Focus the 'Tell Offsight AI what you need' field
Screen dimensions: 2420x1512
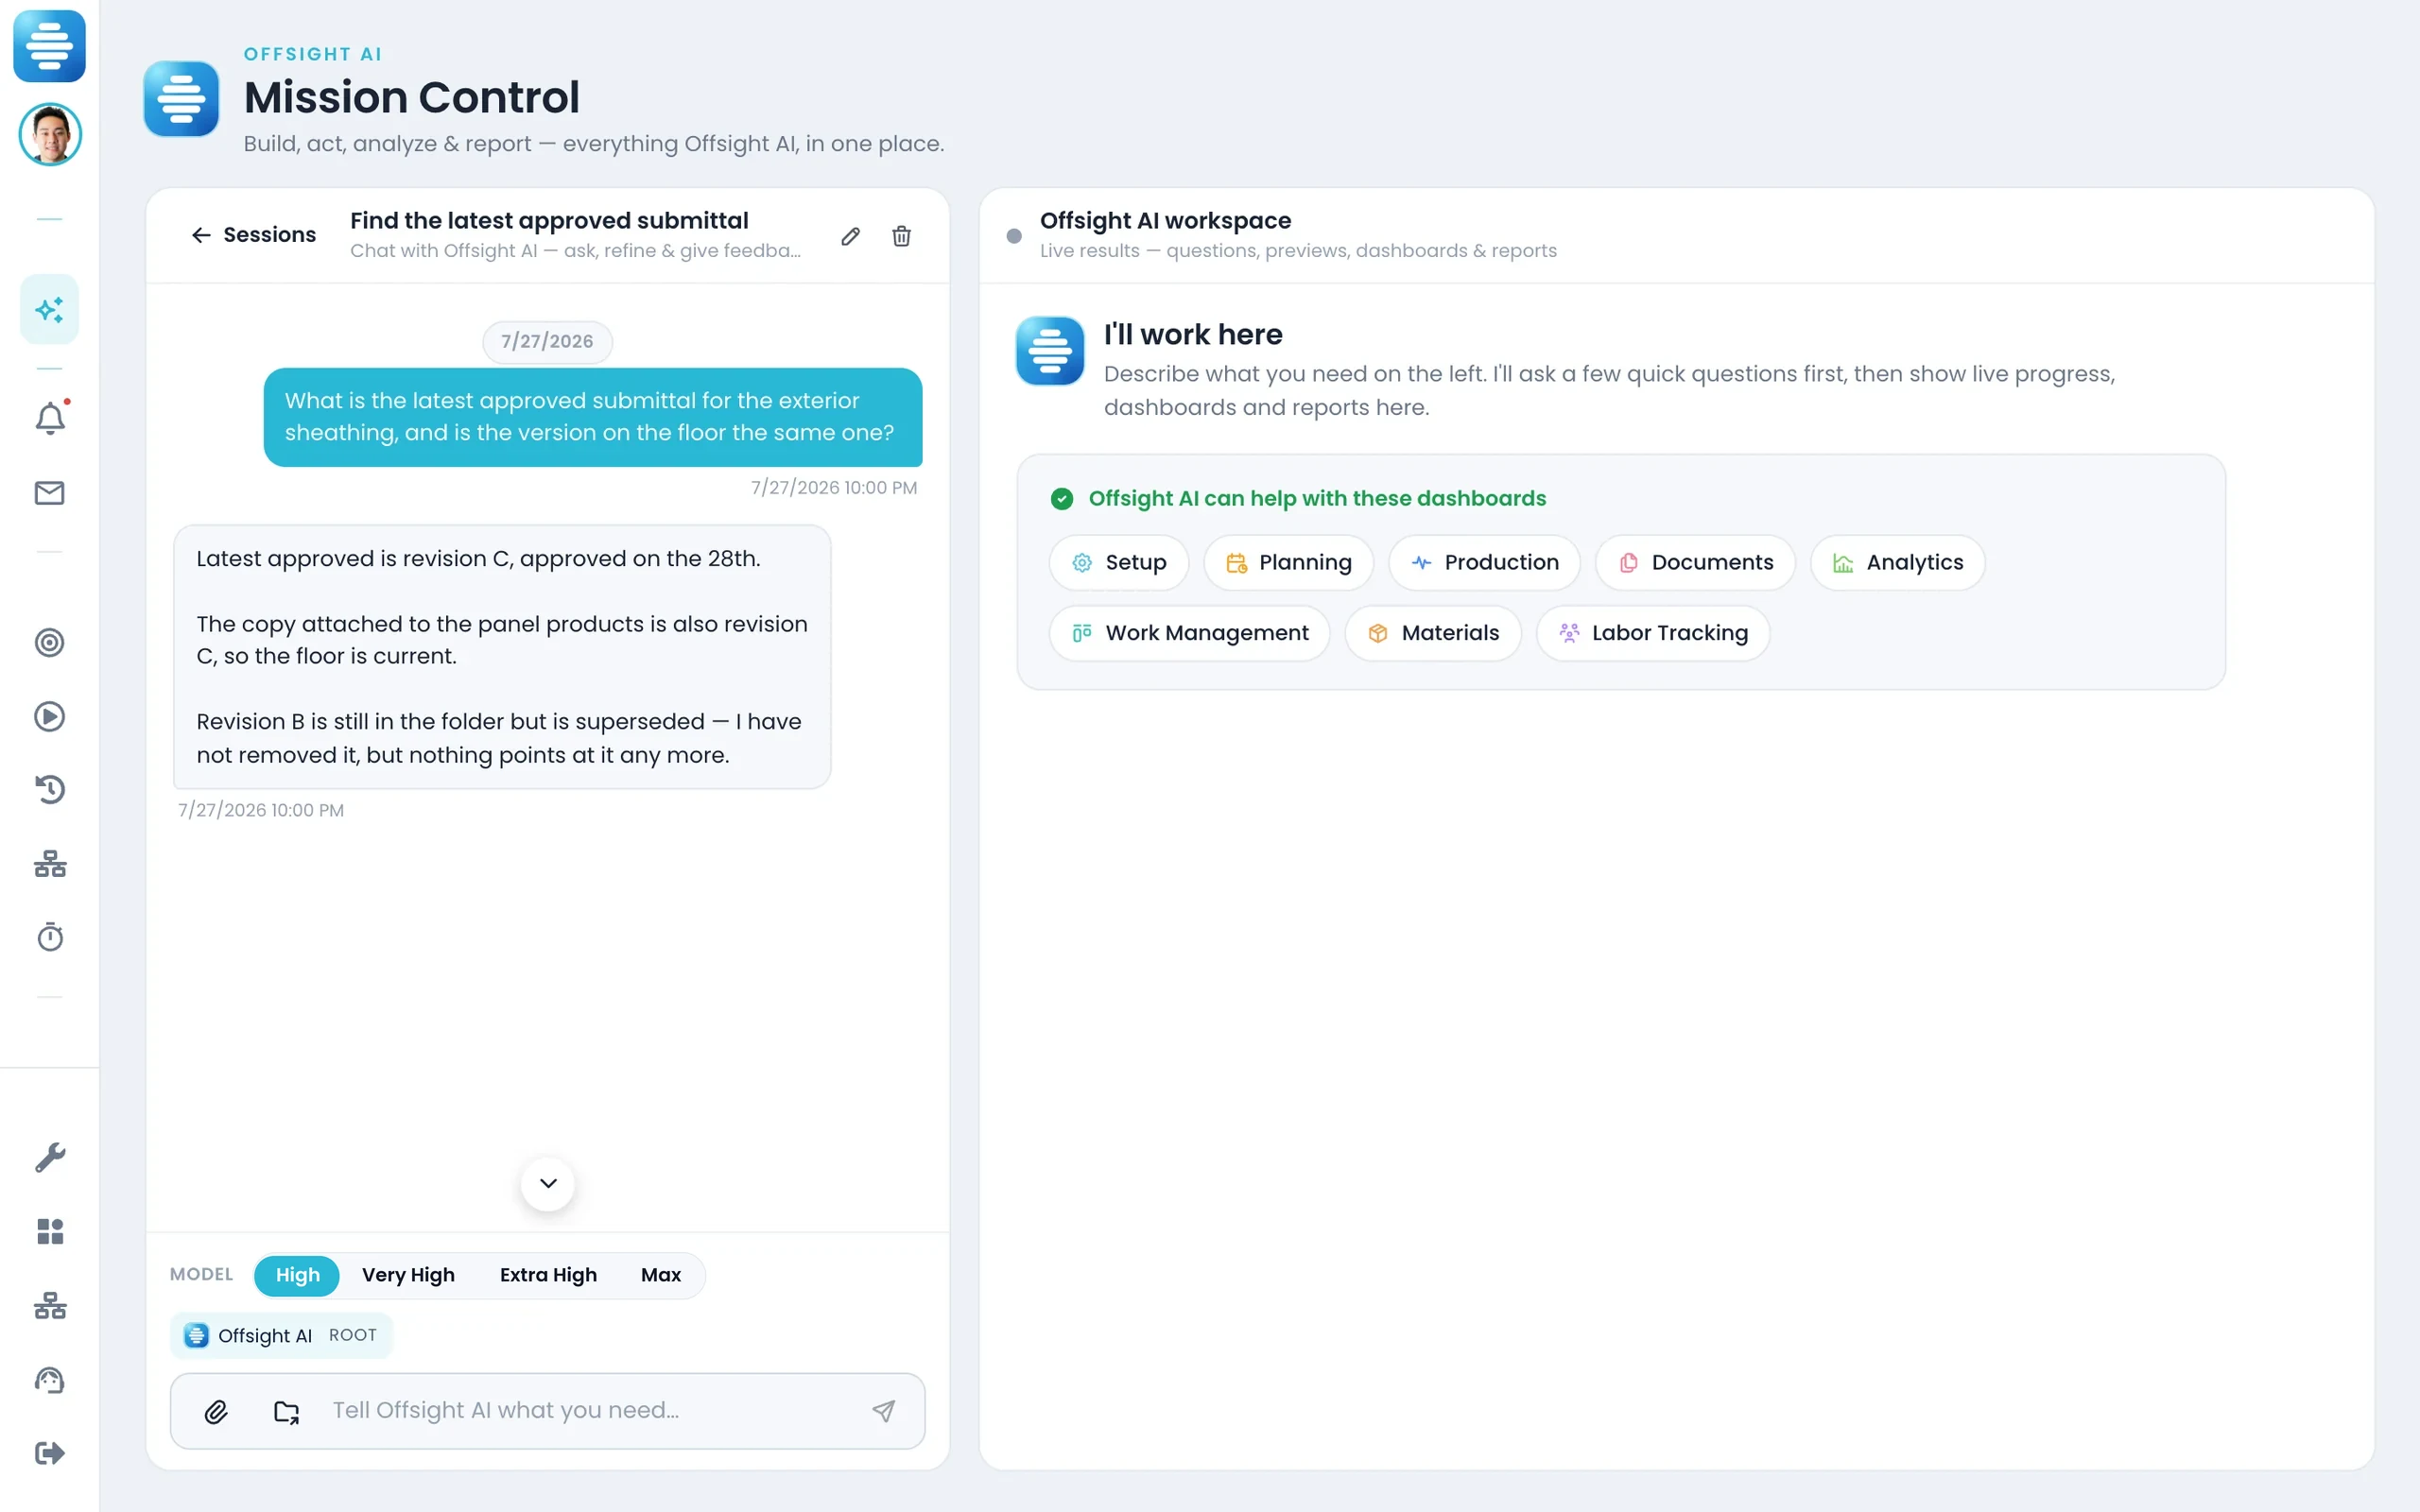tap(590, 1410)
